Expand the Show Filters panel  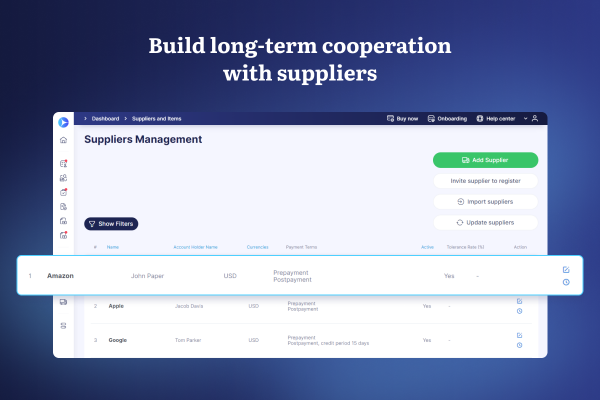pyautogui.click(x=110, y=224)
